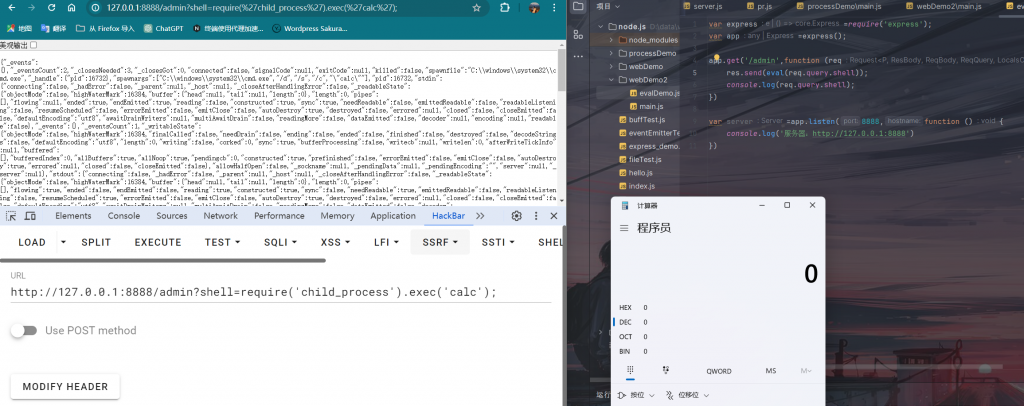
Task: Click the horizontal scrollbar under the HackBar toolbar
Action: (163, 260)
